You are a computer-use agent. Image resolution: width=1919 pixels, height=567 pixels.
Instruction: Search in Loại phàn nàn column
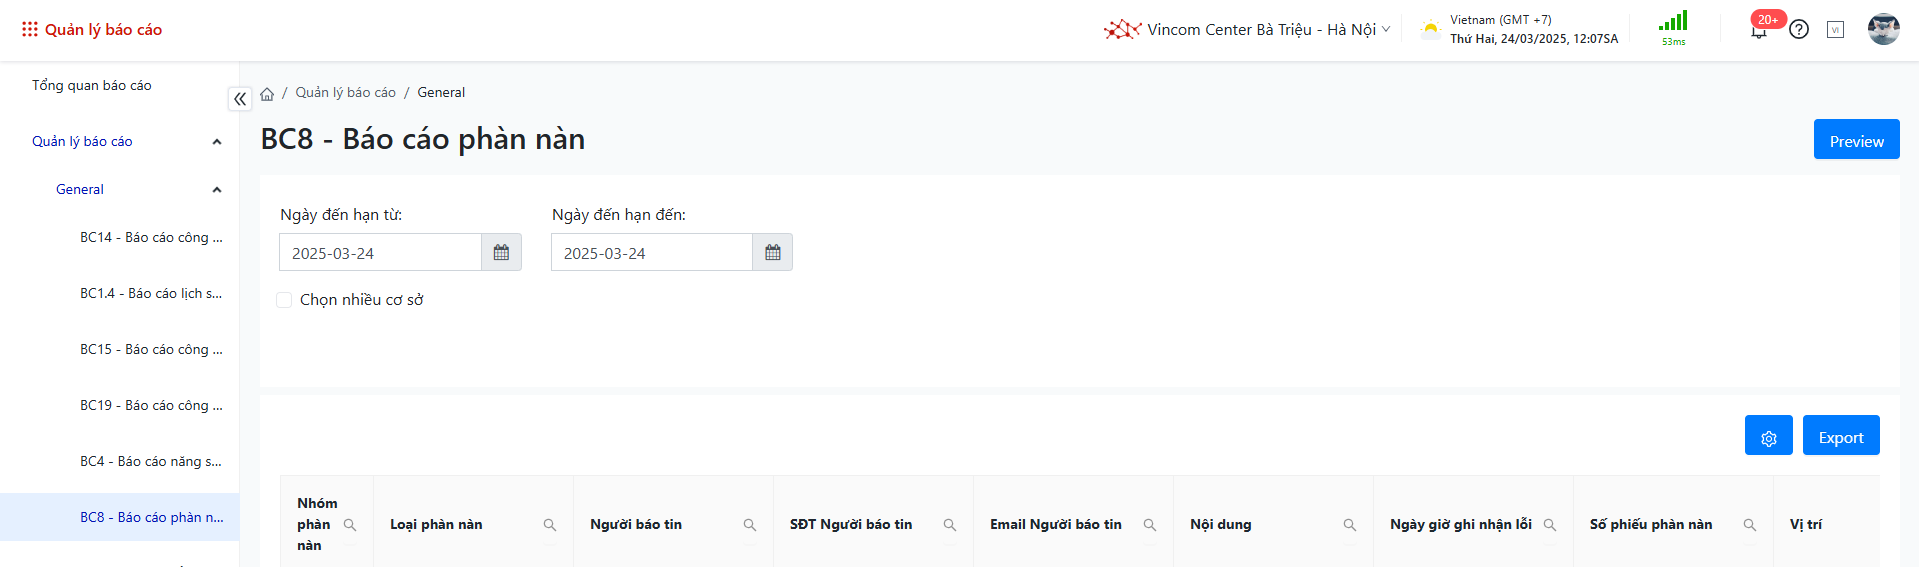tap(549, 525)
